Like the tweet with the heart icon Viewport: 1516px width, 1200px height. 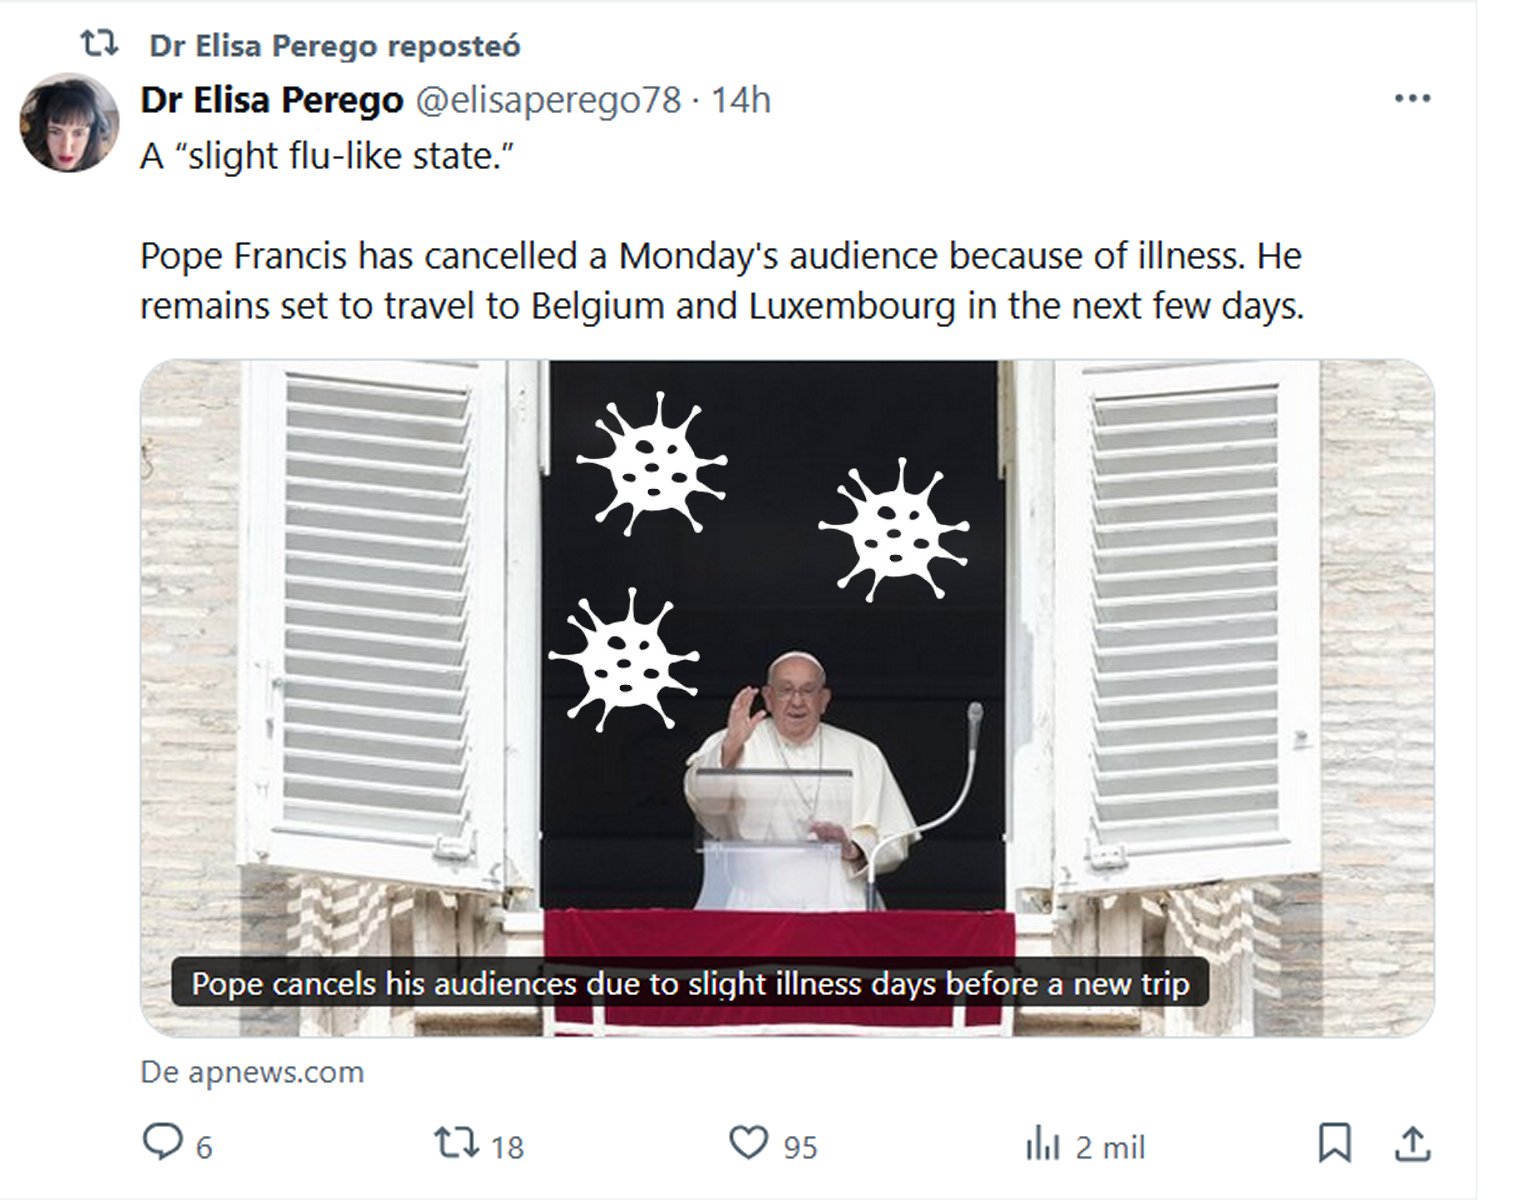[748, 1142]
